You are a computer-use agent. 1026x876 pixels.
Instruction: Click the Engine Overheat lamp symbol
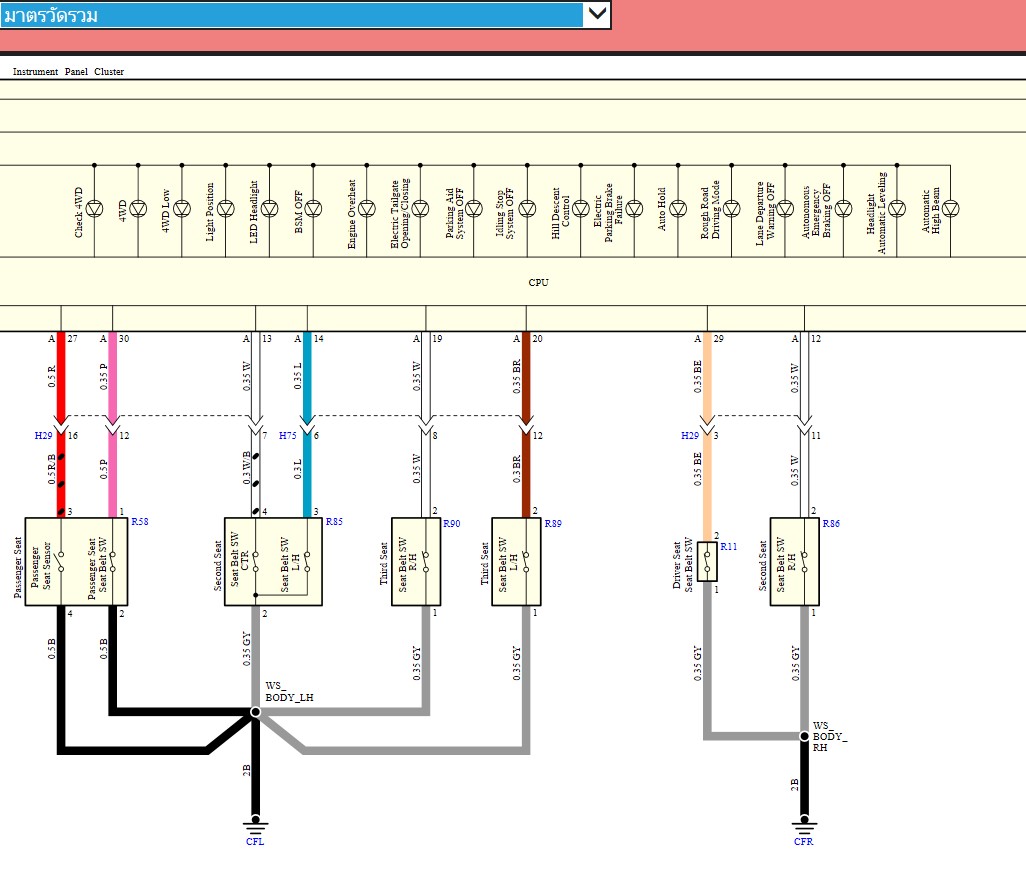(x=366, y=209)
